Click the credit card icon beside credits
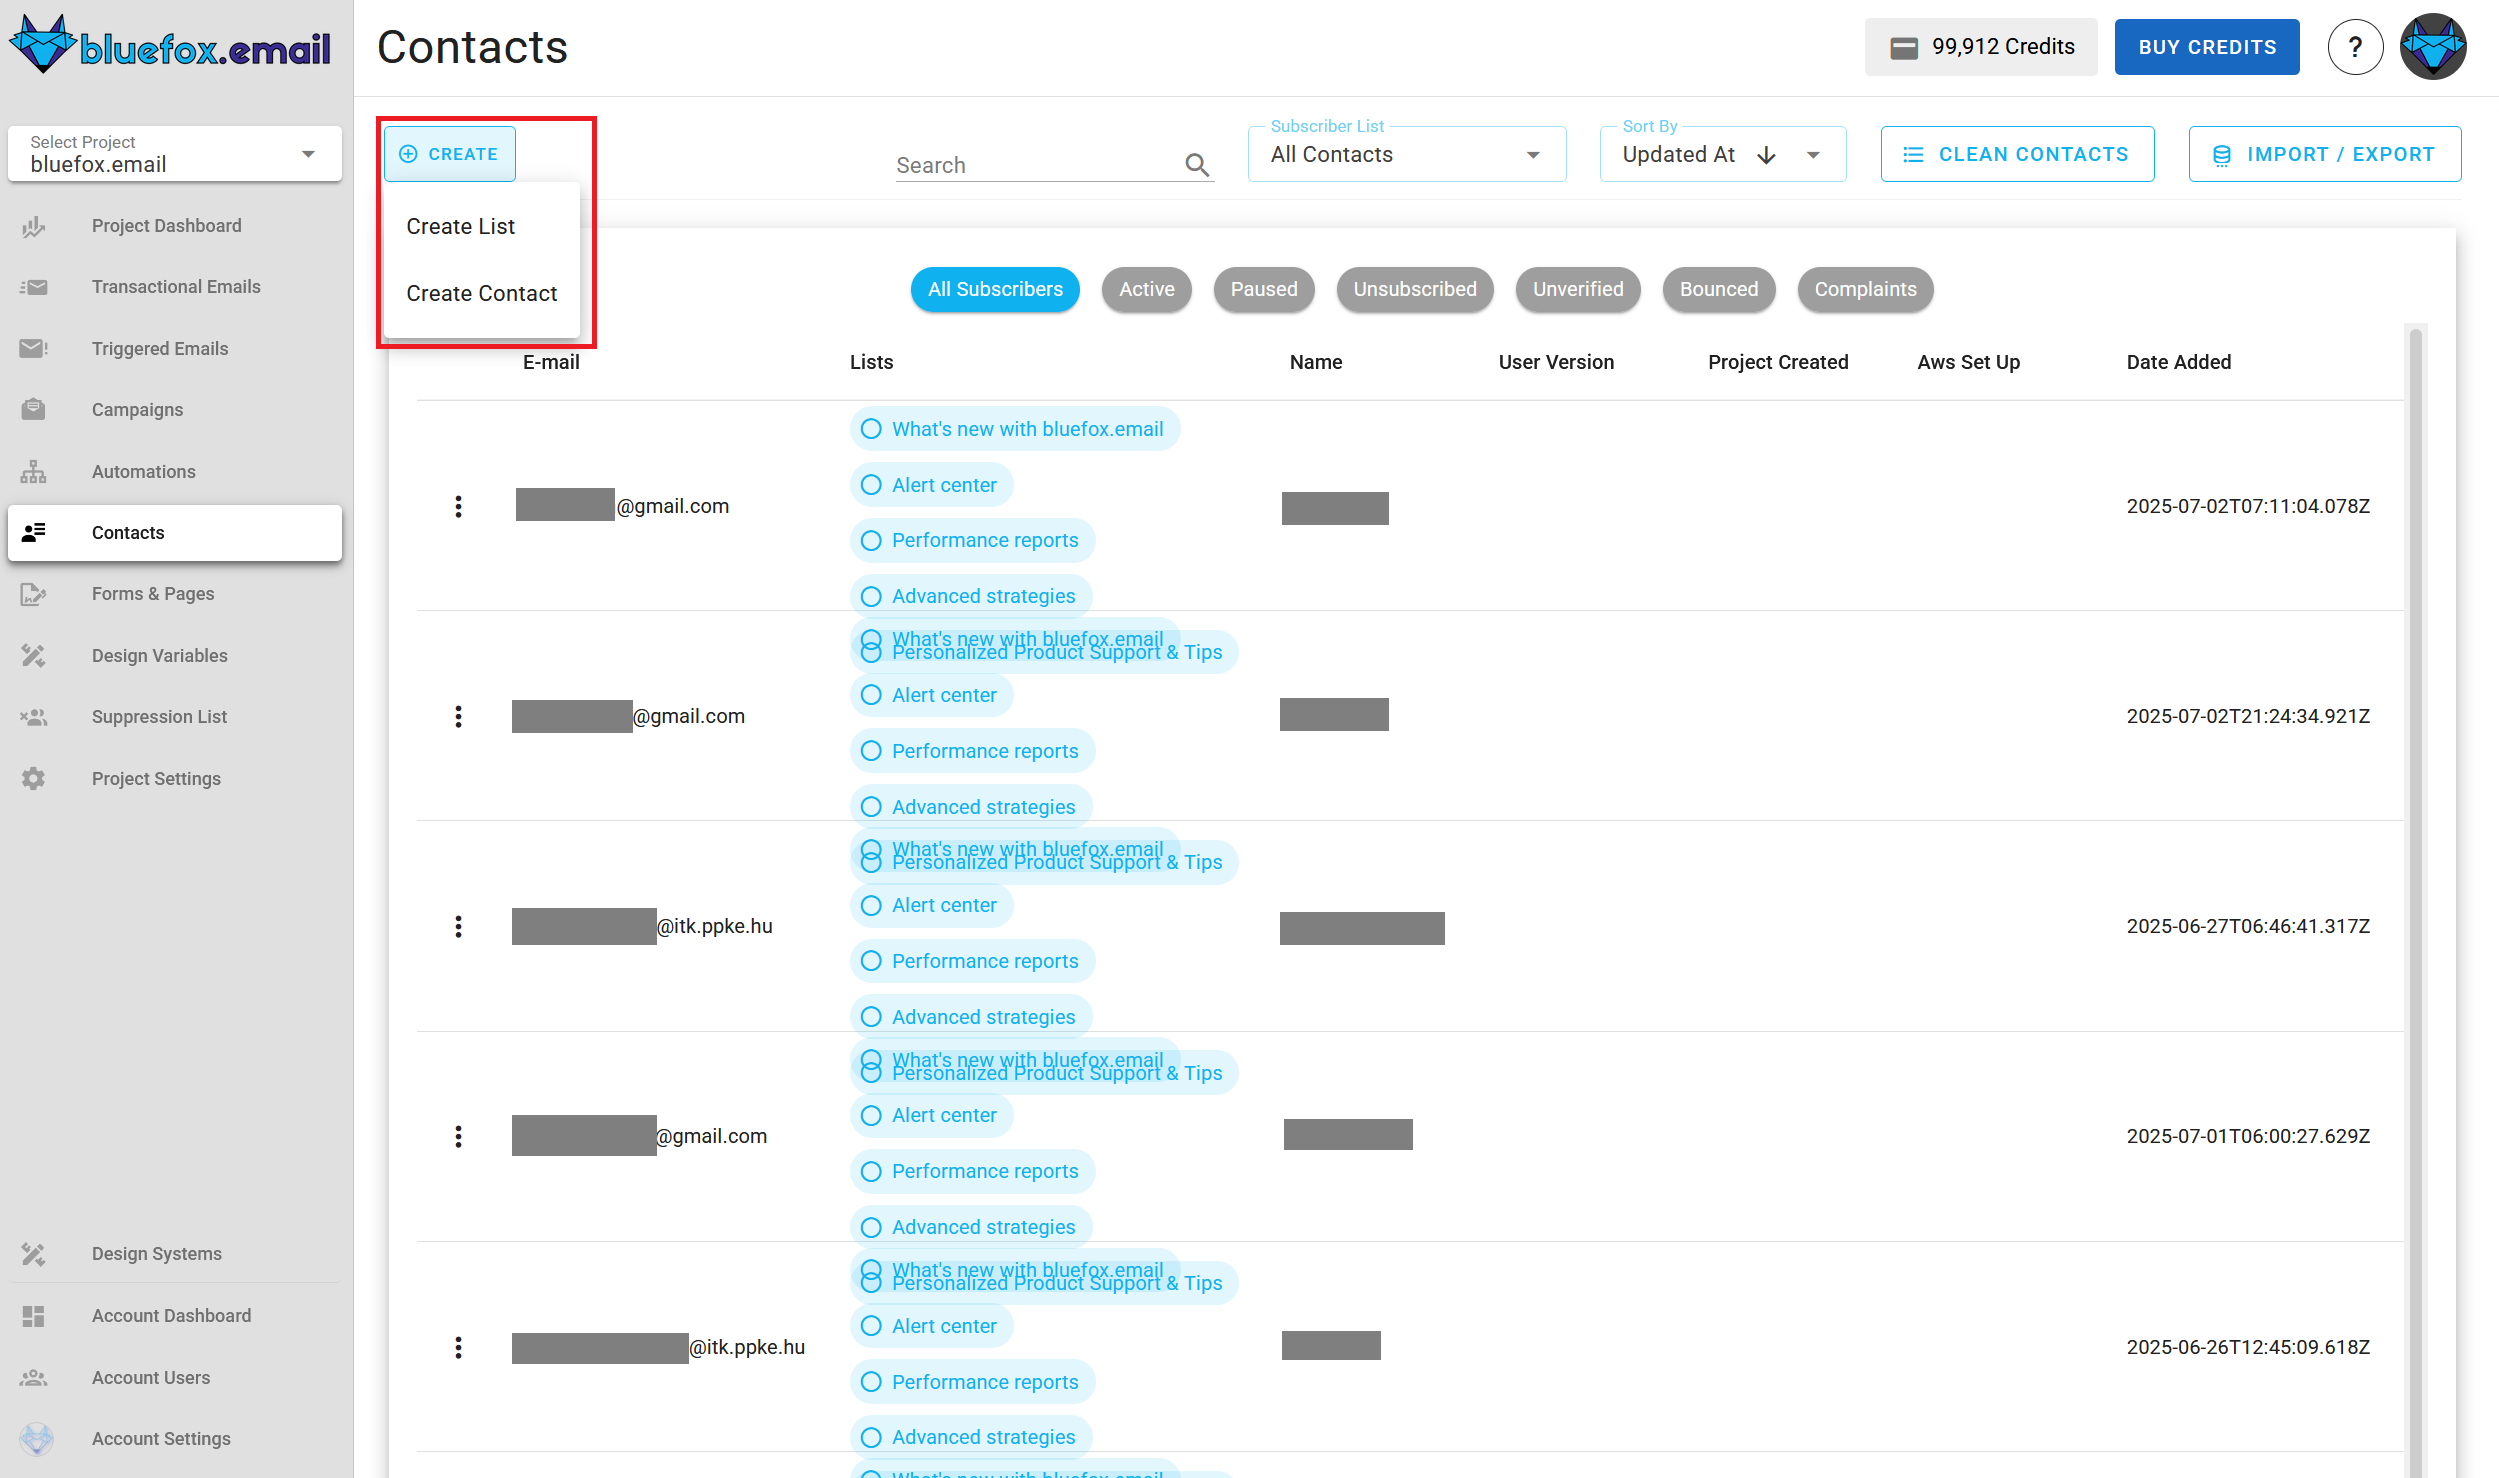Screen dimensions: 2499x1478 (x=1904, y=47)
